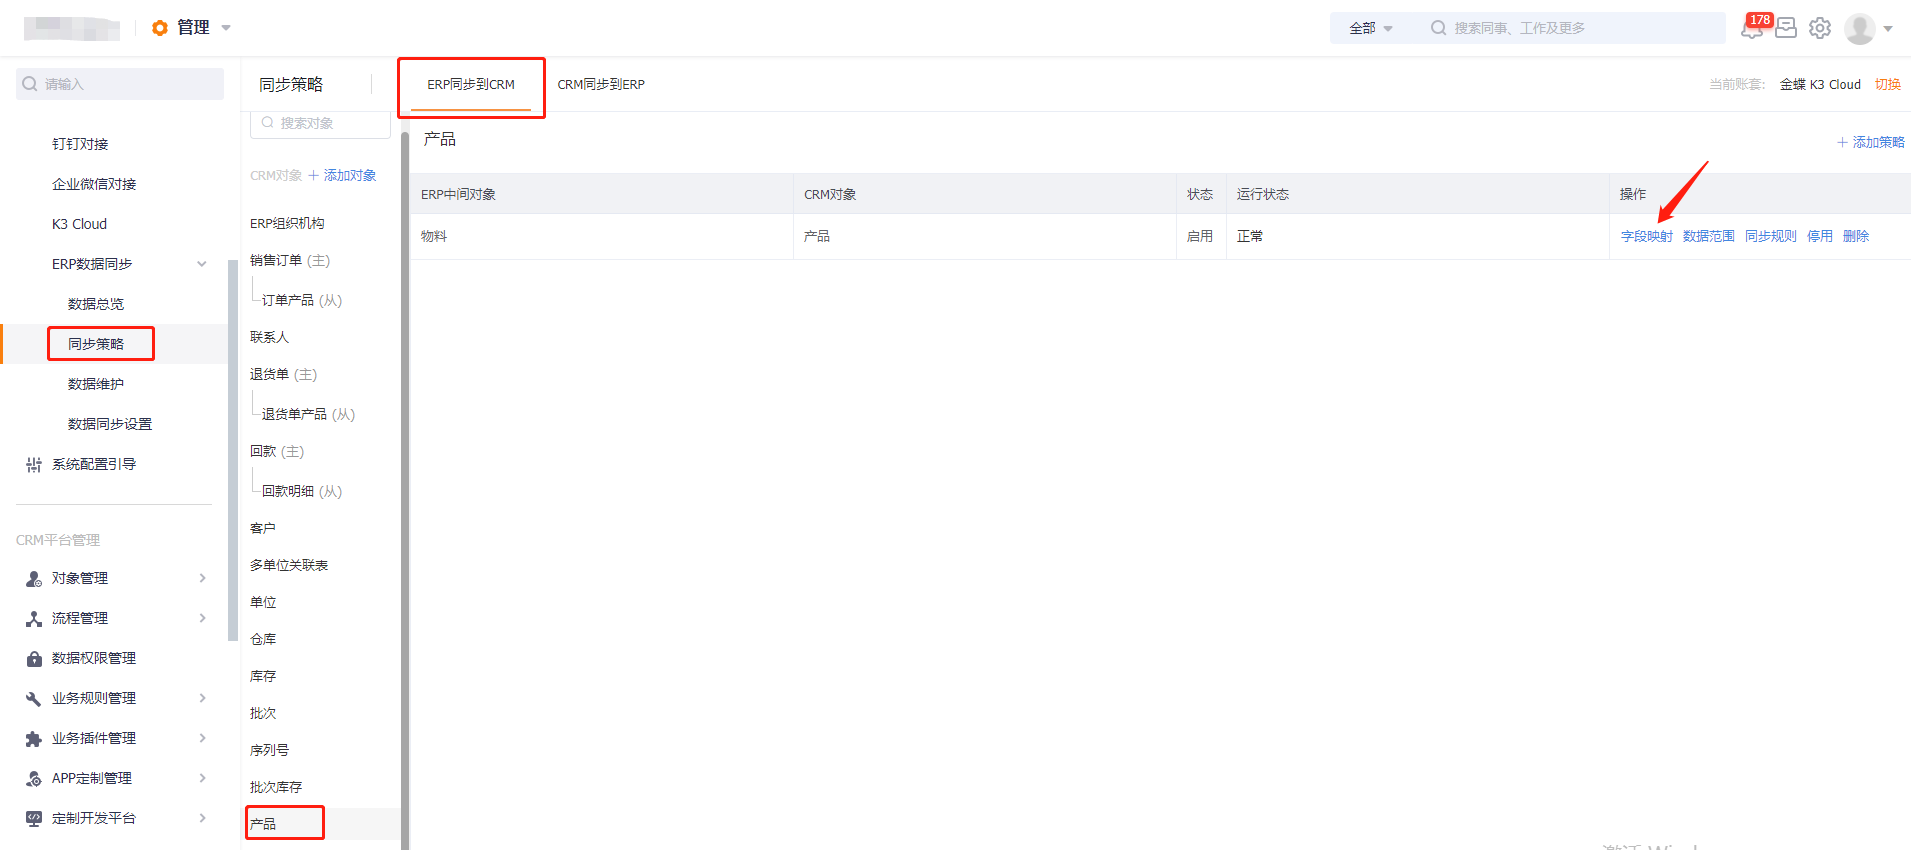The image size is (1911, 850).
Task: Switch to the ERP同步到CRM tab
Action: (471, 85)
